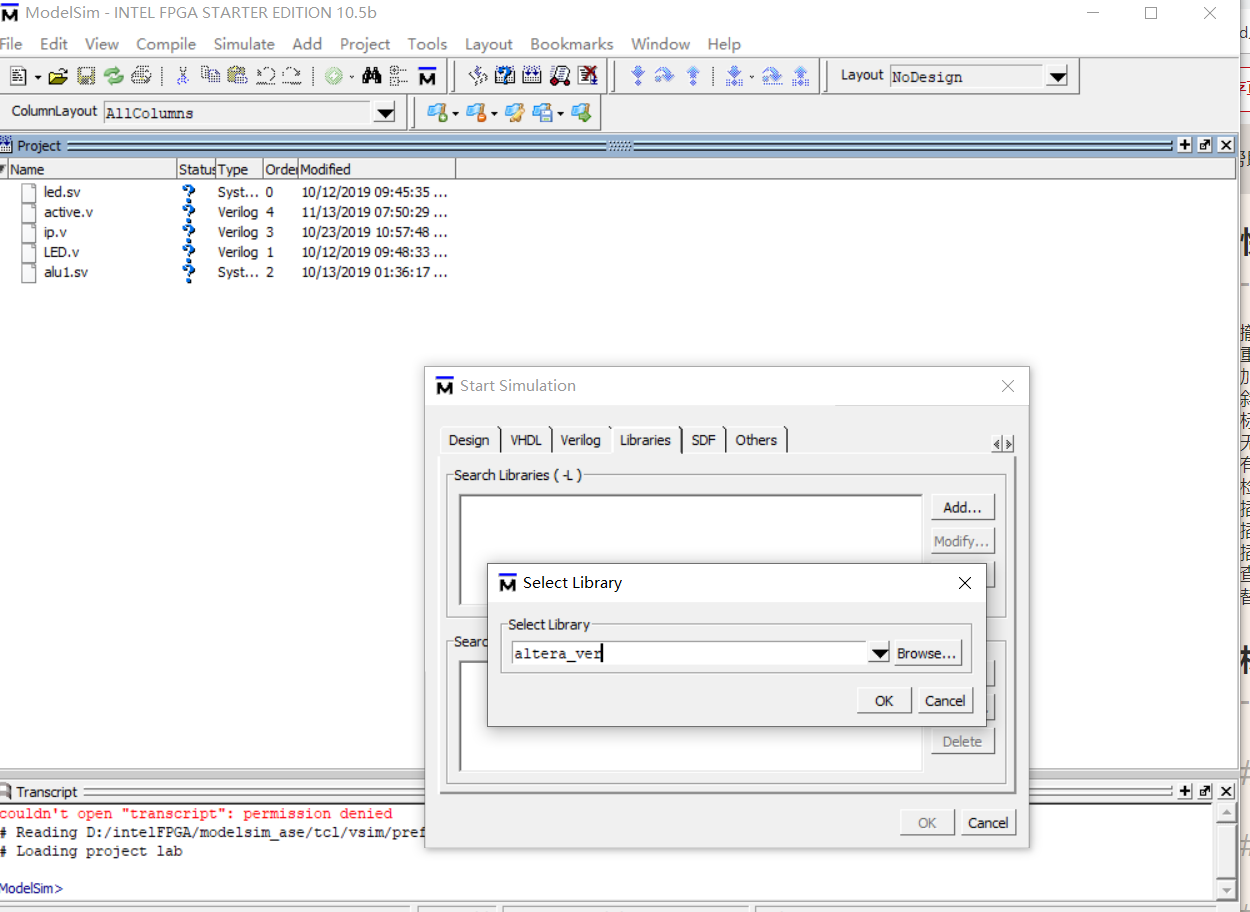The height and width of the screenshot is (912, 1250).
Task: Click the Transcript panel zoom plus icon
Action: click(1185, 791)
